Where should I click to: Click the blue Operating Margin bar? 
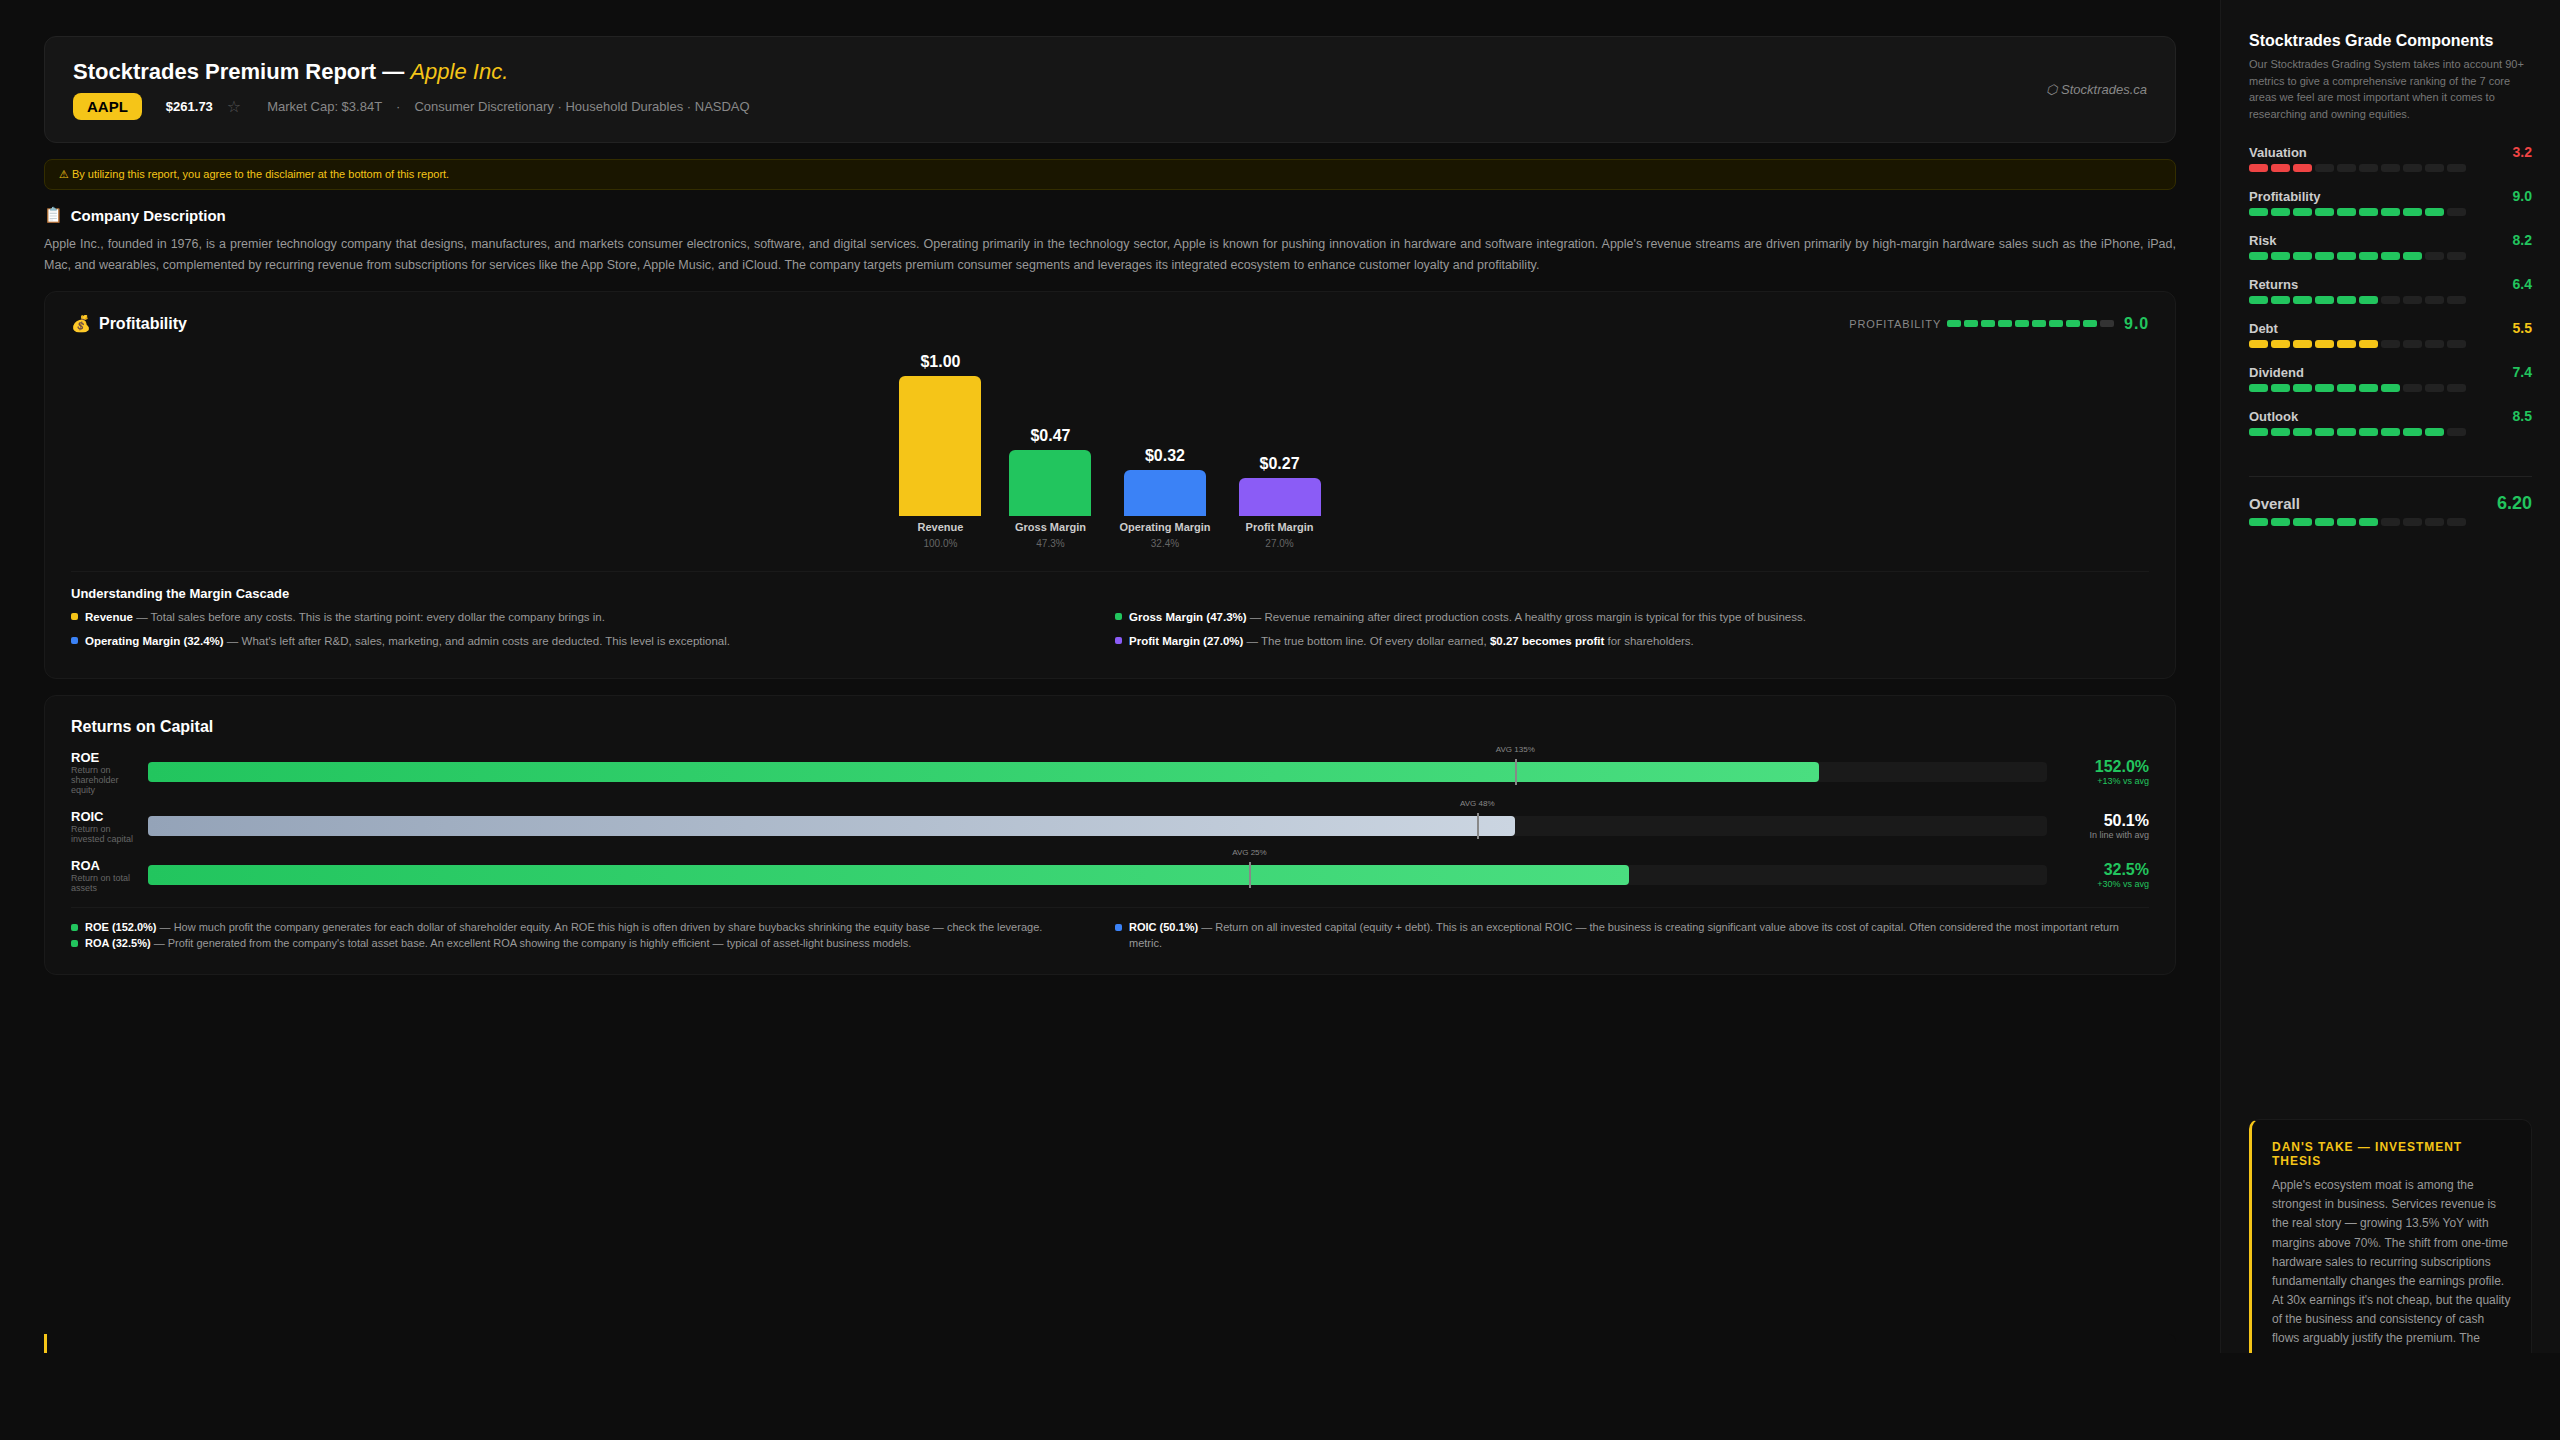click(x=1164, y=493)
